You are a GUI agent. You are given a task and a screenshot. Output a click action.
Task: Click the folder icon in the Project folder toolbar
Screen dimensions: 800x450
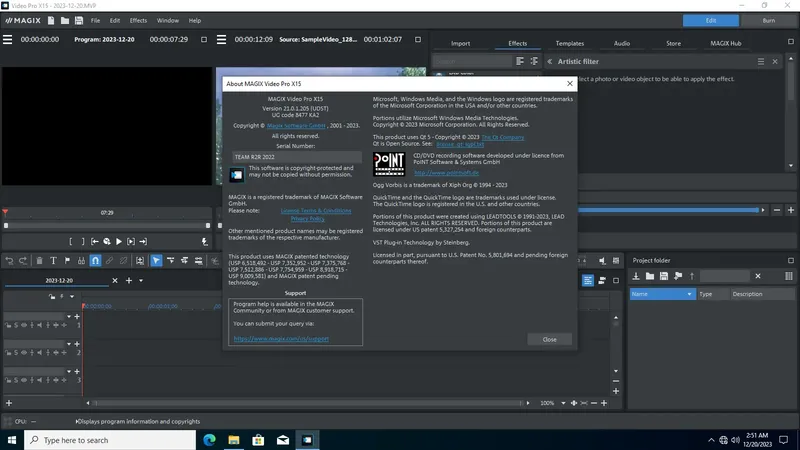(x=650, y=276)
